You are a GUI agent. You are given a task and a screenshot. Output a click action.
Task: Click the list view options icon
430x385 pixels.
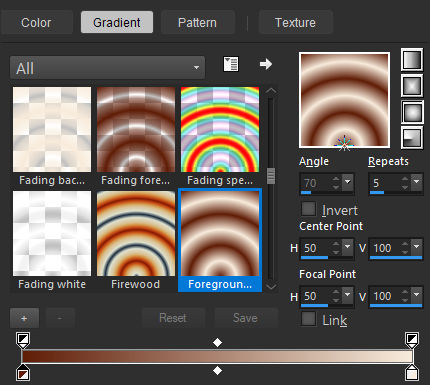click(231, 64)
